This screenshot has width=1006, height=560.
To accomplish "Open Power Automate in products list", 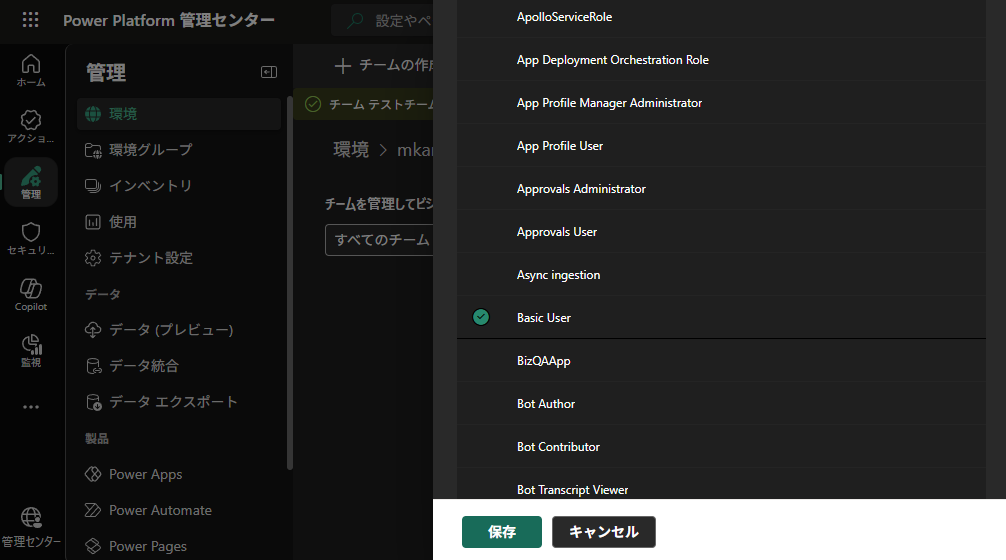I will point(160,510).
